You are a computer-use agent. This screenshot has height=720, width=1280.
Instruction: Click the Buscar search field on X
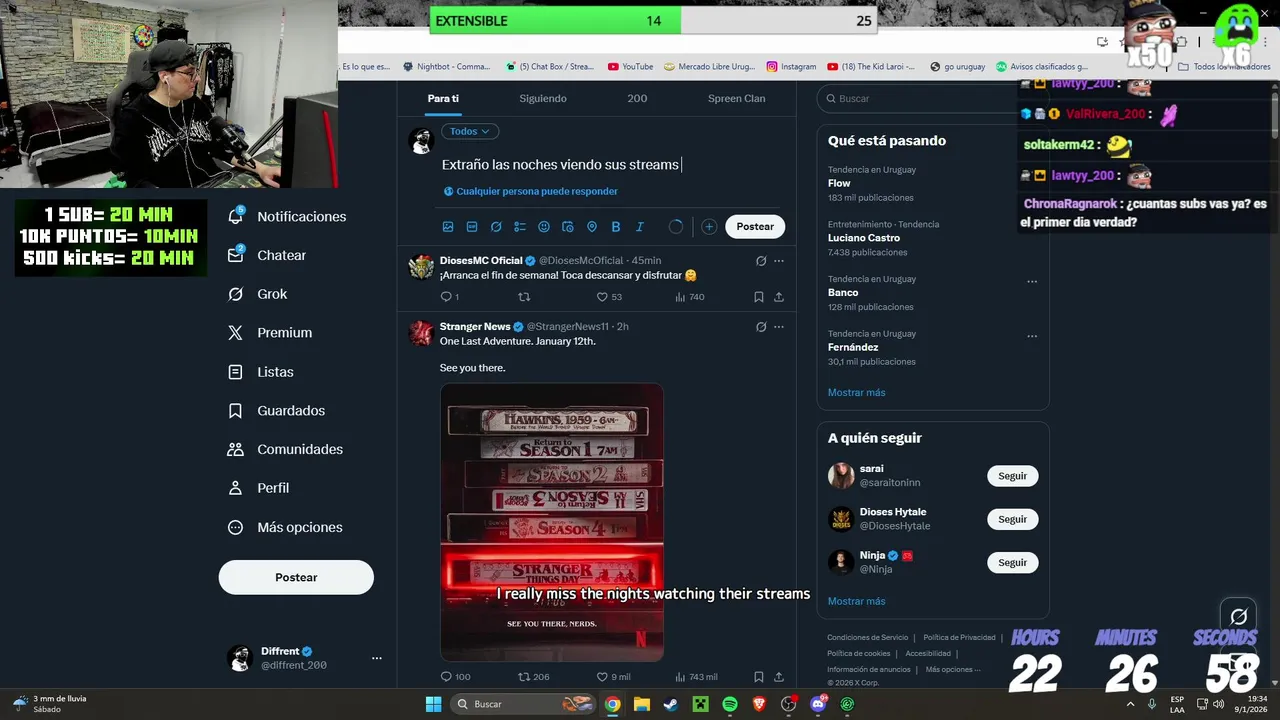click(932, 99)
